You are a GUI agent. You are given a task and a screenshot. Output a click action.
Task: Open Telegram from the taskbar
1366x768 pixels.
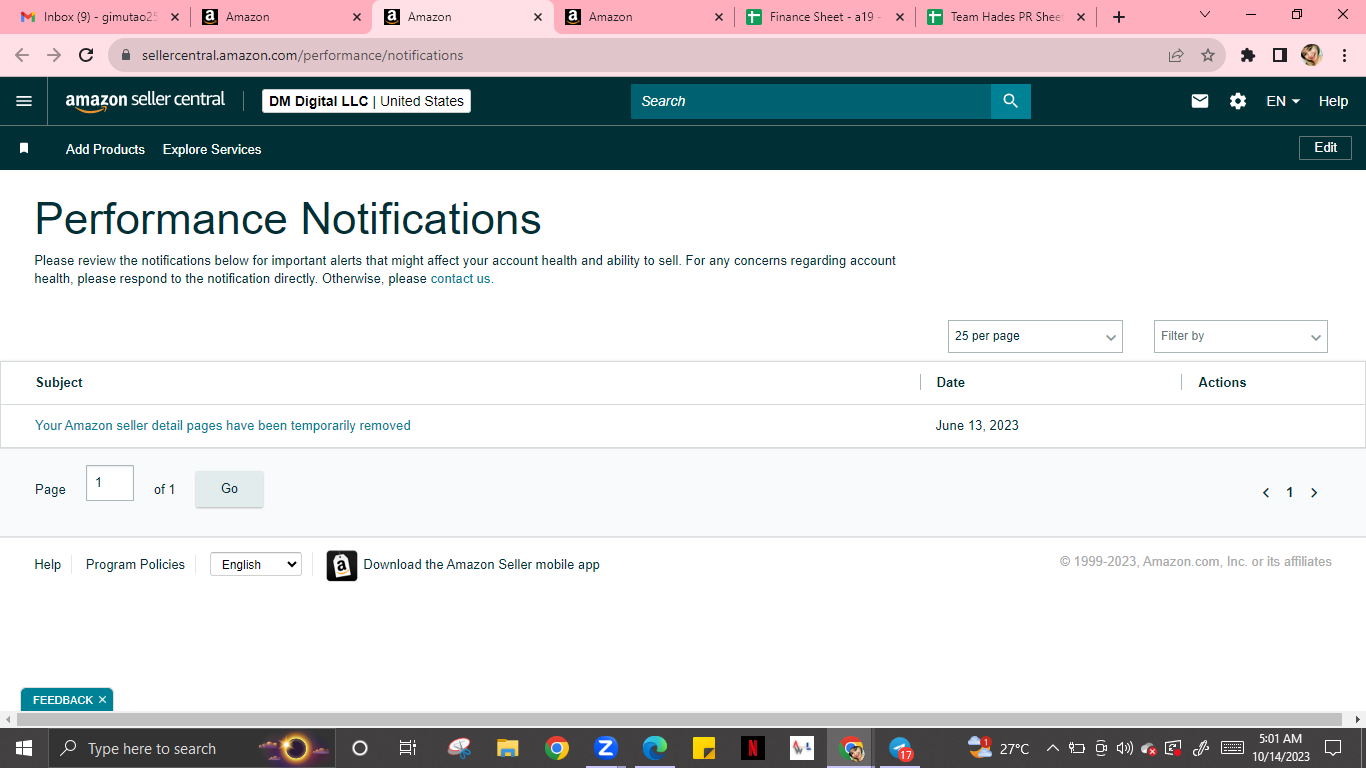900,748
